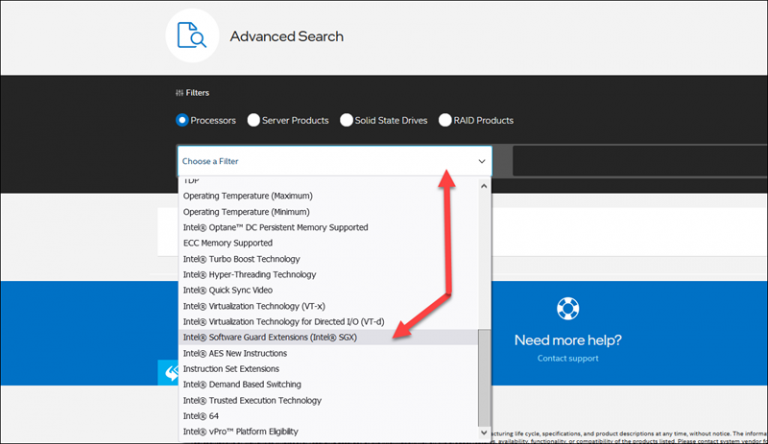Click the scroll down arrow in filter list

485,432
